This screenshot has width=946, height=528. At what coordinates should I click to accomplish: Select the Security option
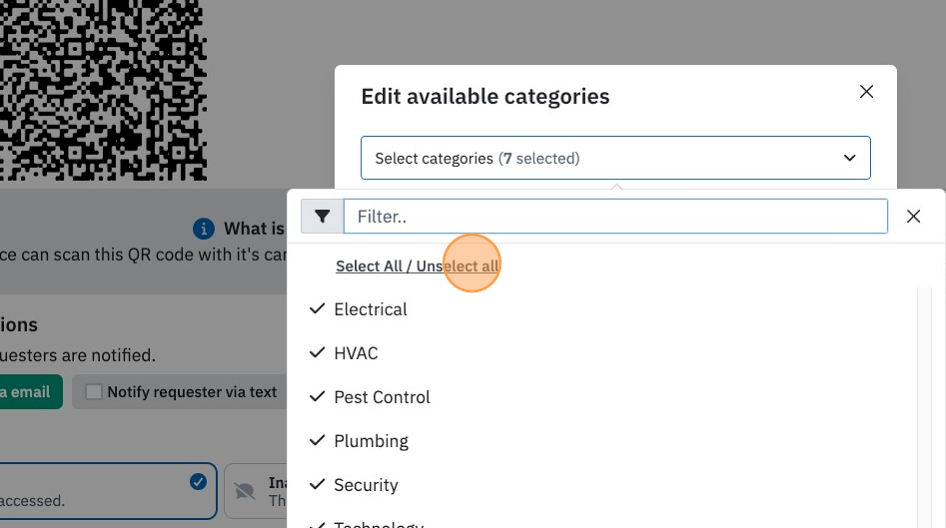(354, 485)
